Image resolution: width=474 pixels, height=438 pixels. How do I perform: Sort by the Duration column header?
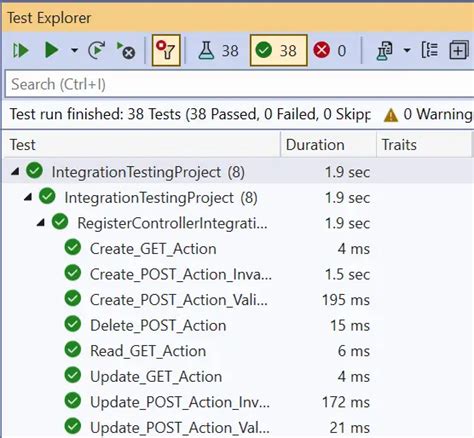[329, 145]
